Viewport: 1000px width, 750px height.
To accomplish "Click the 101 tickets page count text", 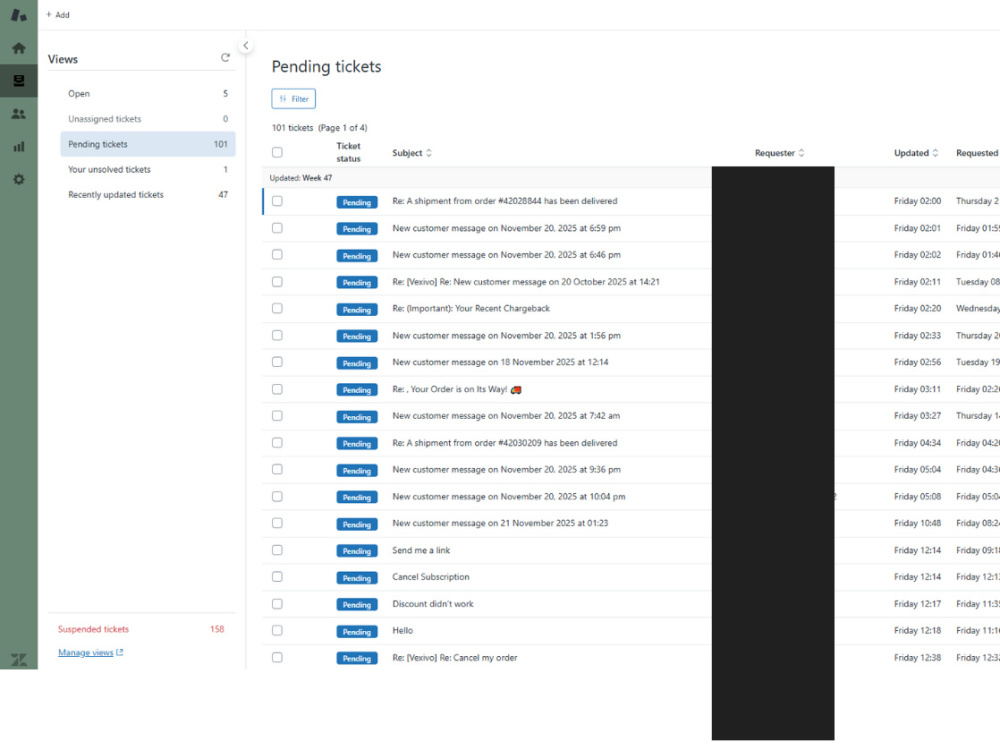I will pos(319,128).
